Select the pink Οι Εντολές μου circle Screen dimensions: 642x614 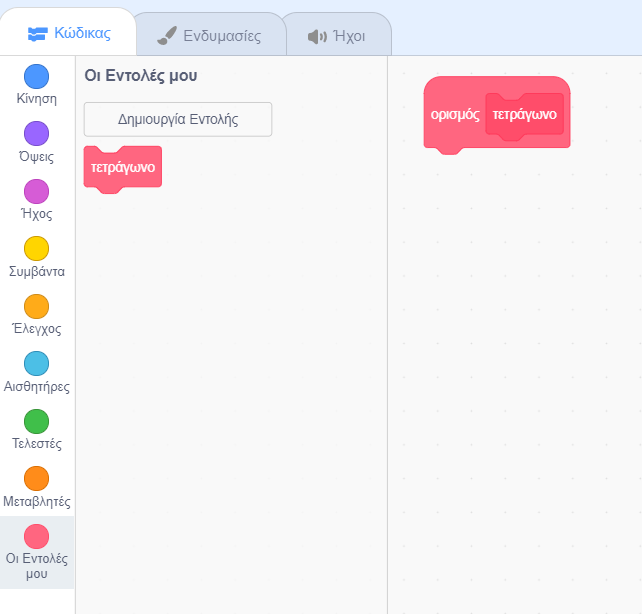tap(36, 536)
